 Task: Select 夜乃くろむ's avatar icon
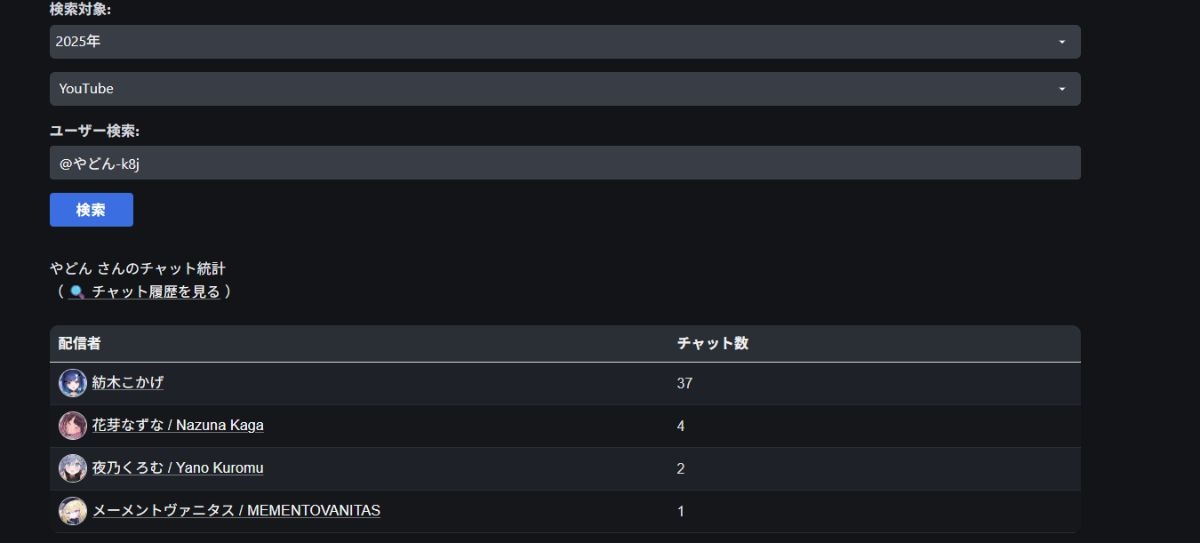73,468
